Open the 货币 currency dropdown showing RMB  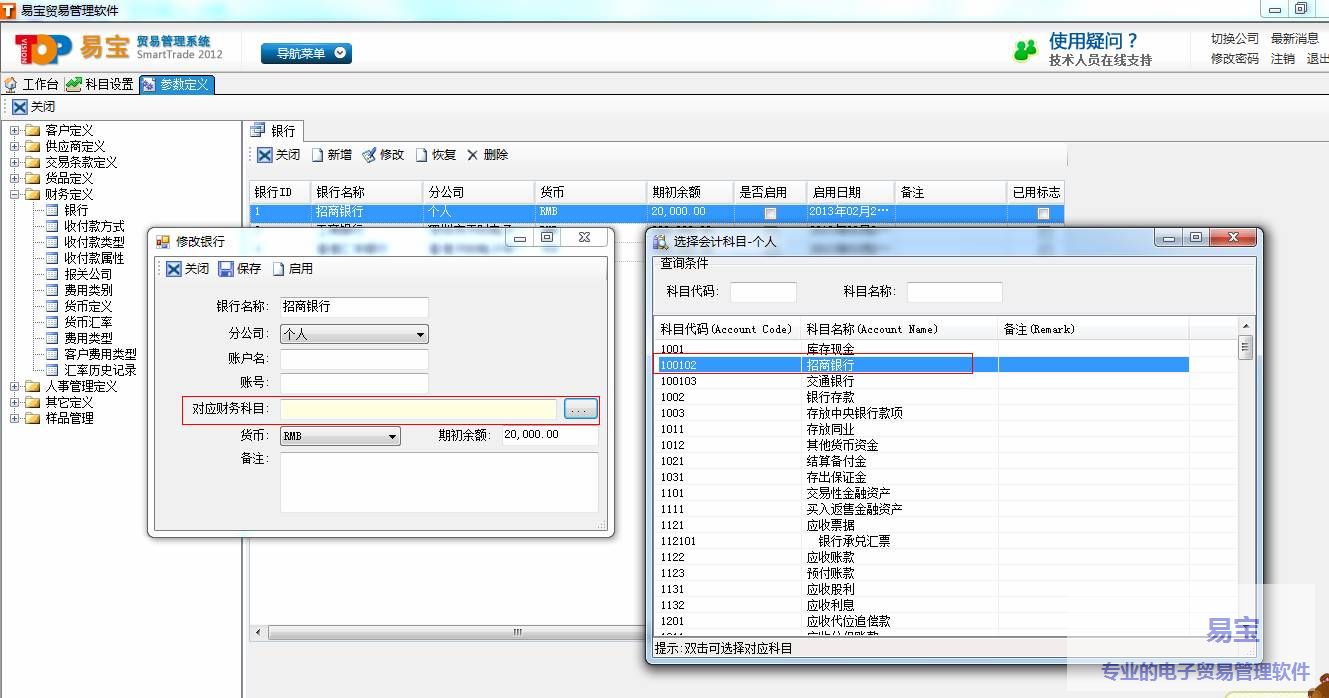[x=340, y=436]
